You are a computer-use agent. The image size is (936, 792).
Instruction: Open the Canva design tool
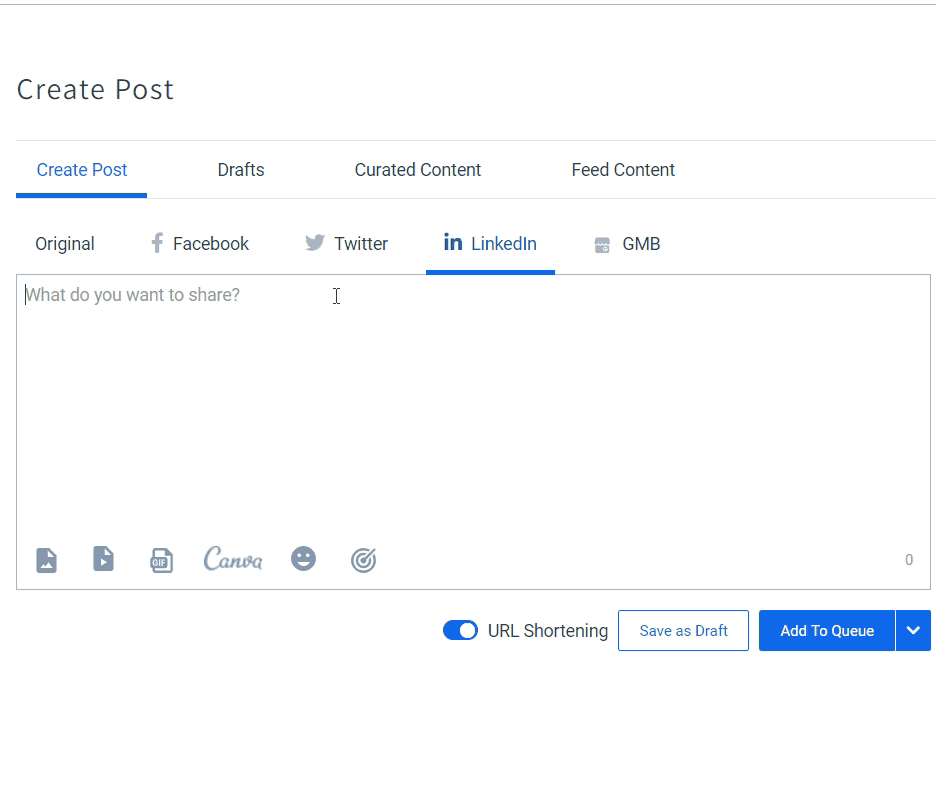[233, 559]
